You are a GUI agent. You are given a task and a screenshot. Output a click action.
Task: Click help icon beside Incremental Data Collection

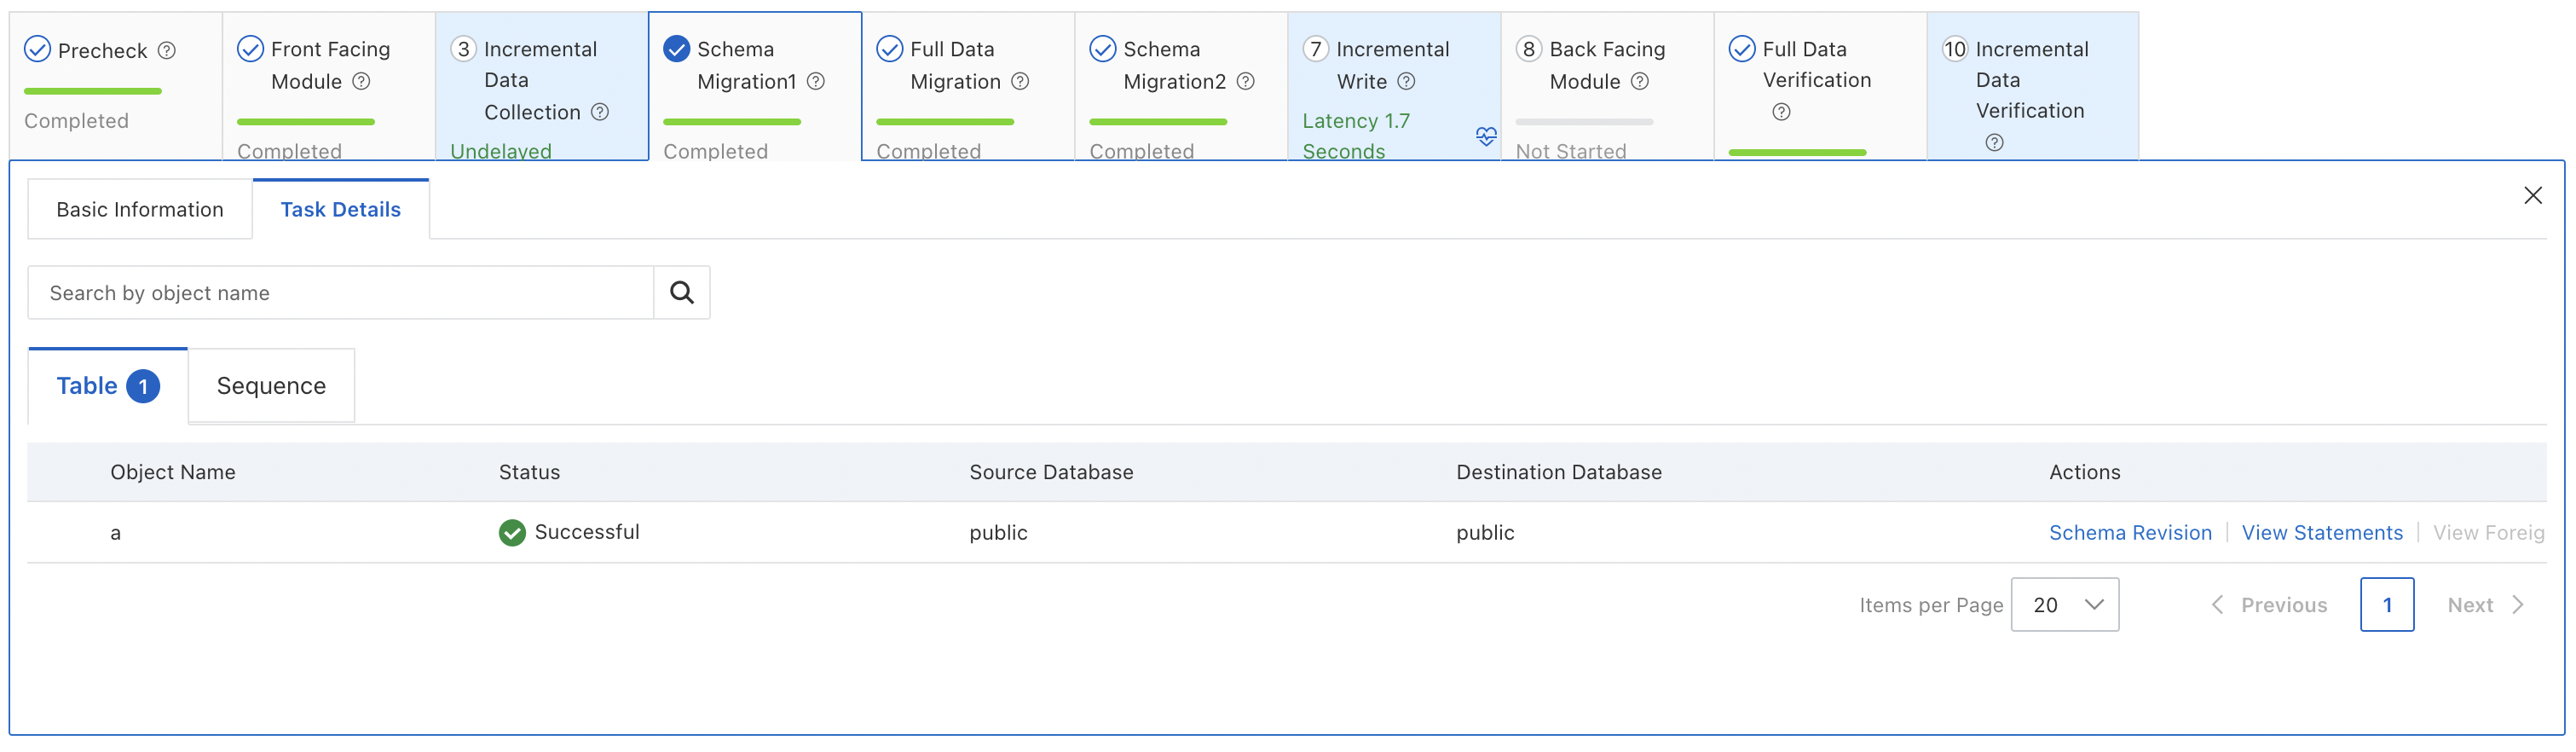coord(600,112)
